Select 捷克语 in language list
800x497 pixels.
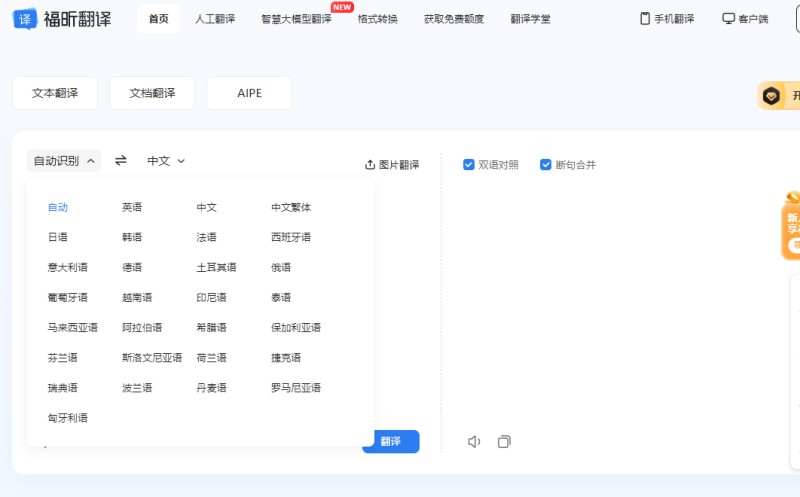coord(286,358)
